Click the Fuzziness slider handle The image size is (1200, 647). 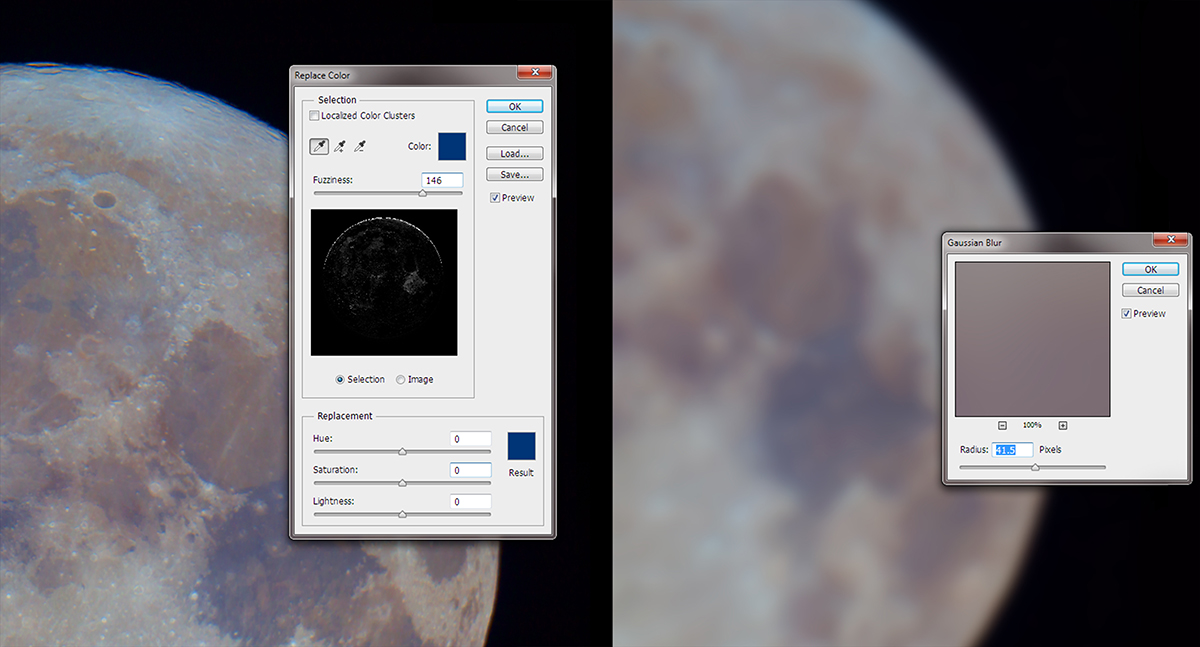click(422, 193)
